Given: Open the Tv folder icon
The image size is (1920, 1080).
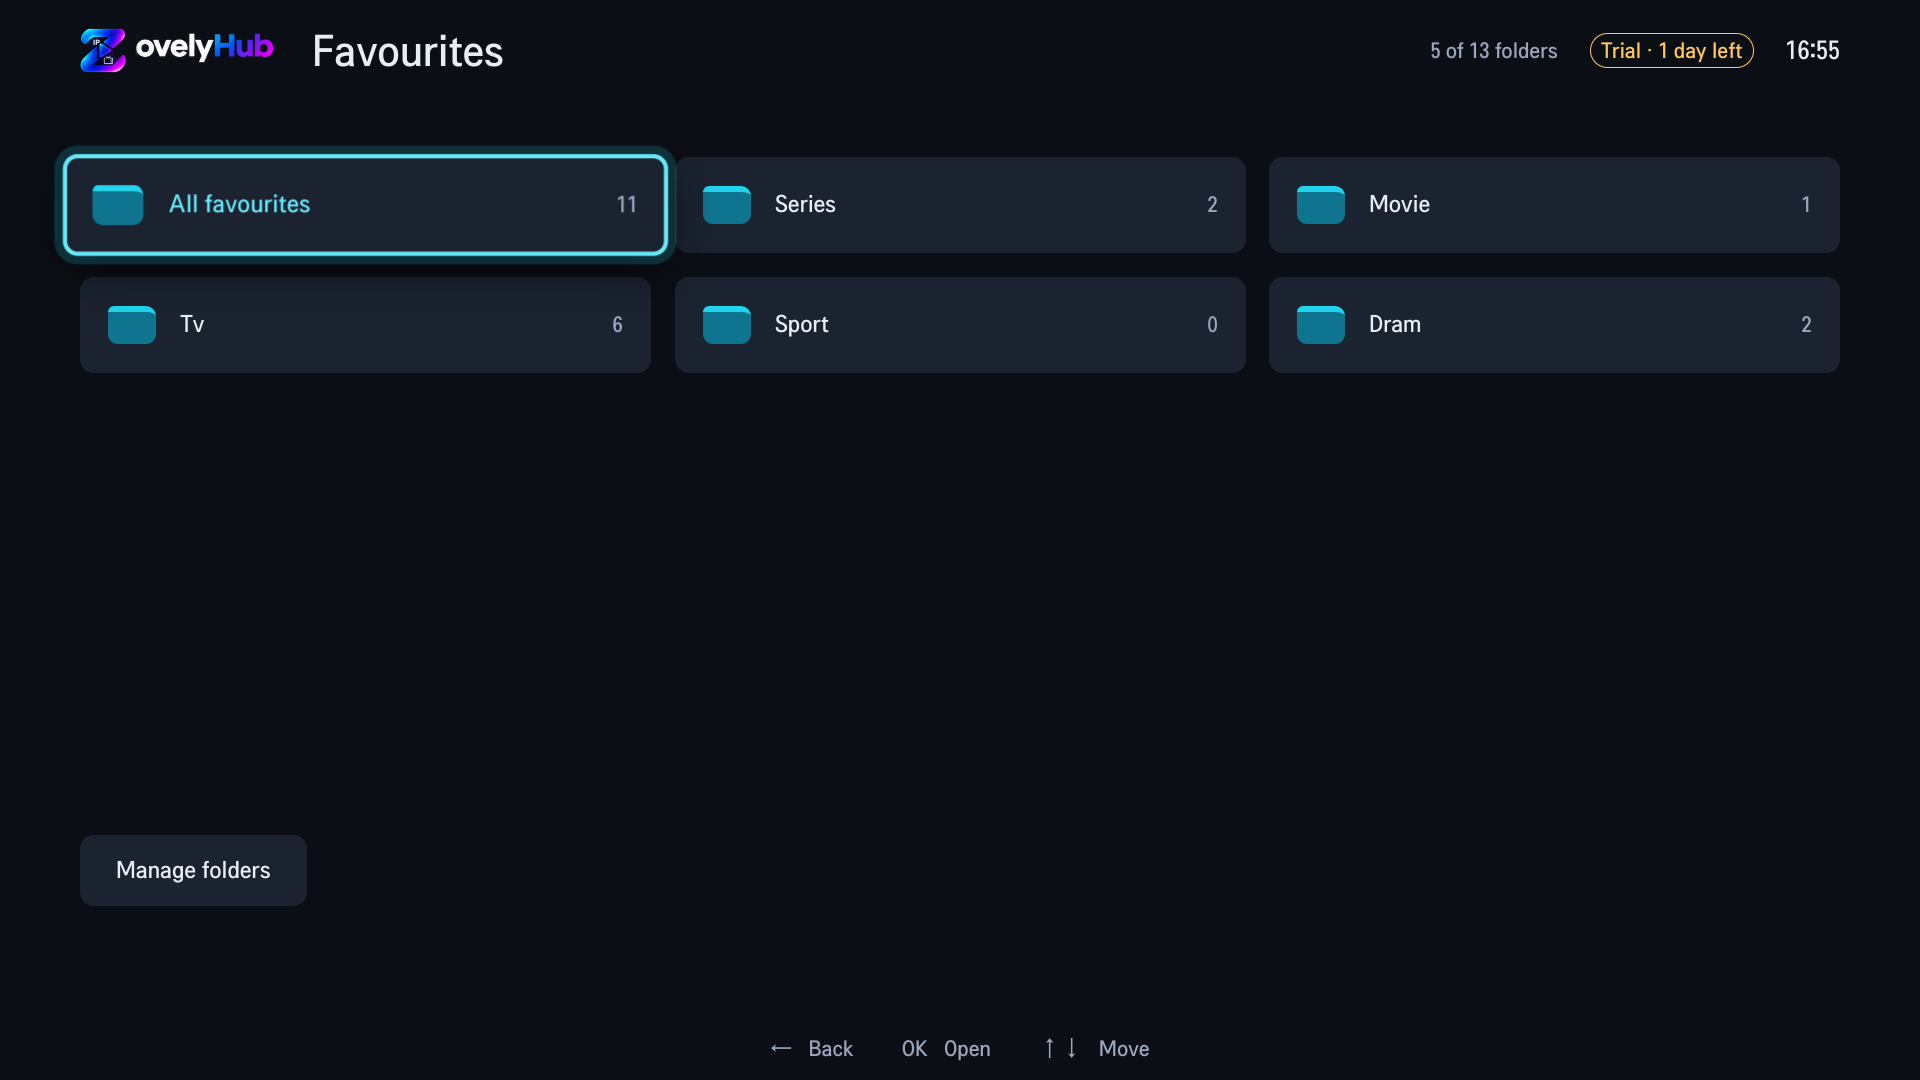Looking at the screenshot, I should pyautogui.click(x=132, y=325).
